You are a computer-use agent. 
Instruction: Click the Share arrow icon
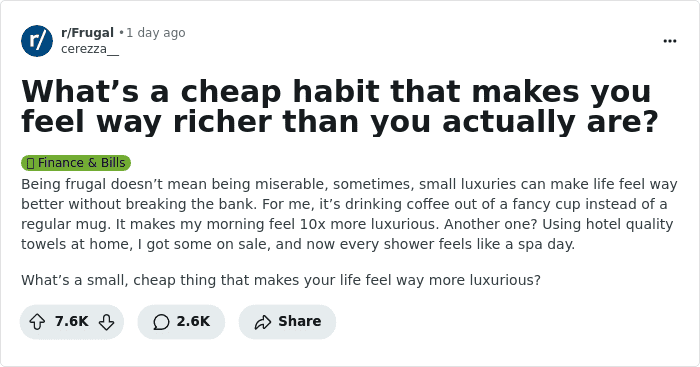[263, 321]
